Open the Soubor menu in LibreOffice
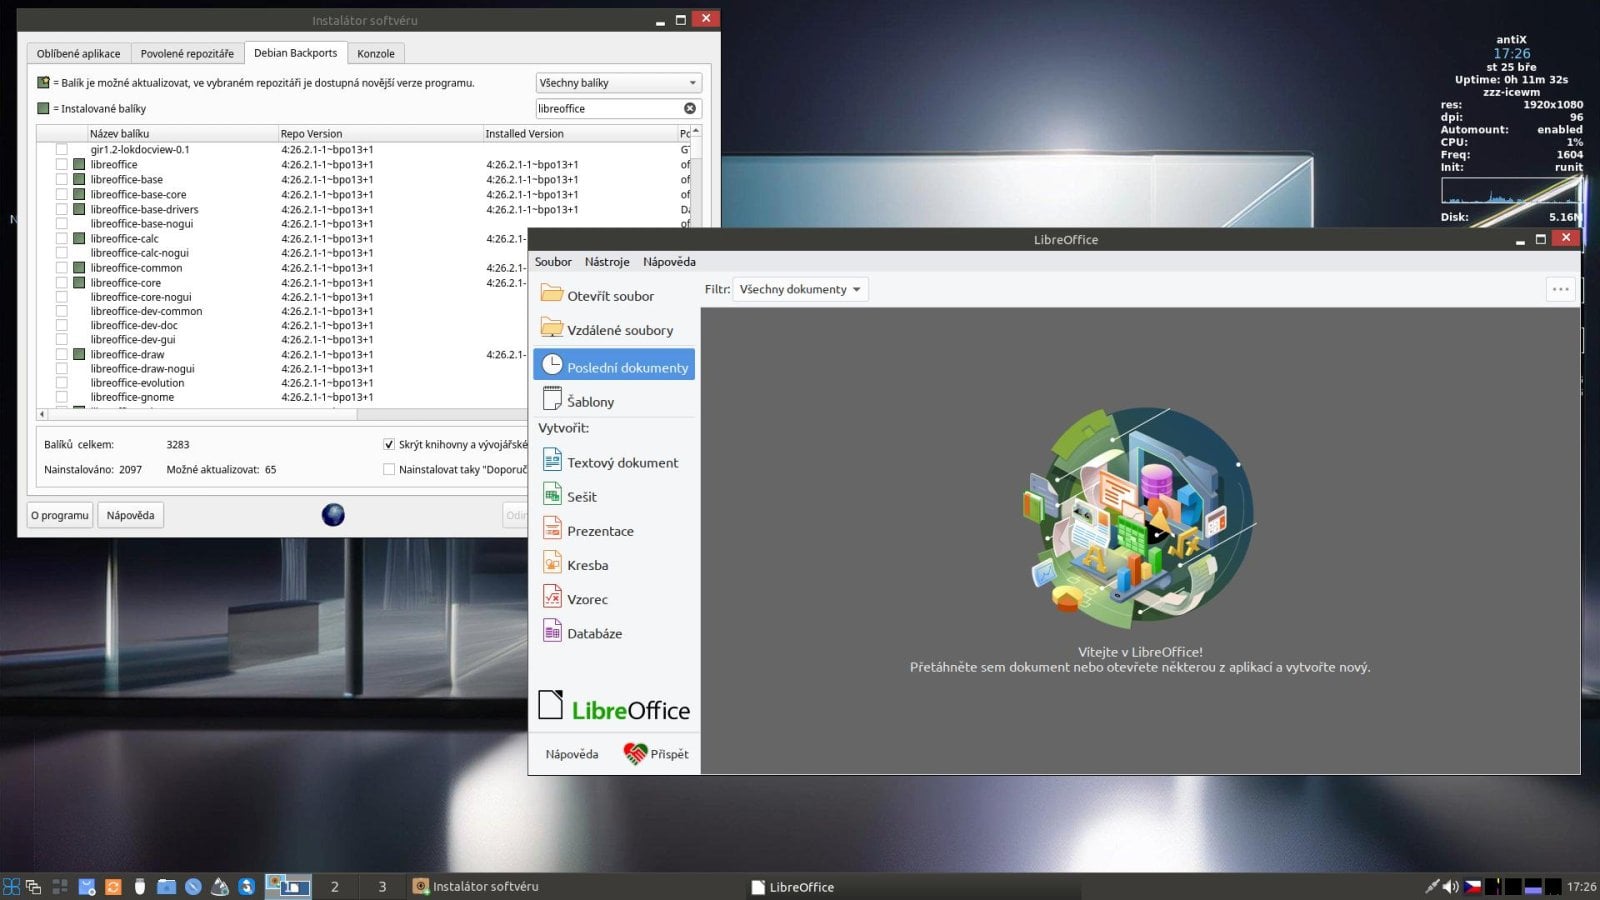 point(553,262)
